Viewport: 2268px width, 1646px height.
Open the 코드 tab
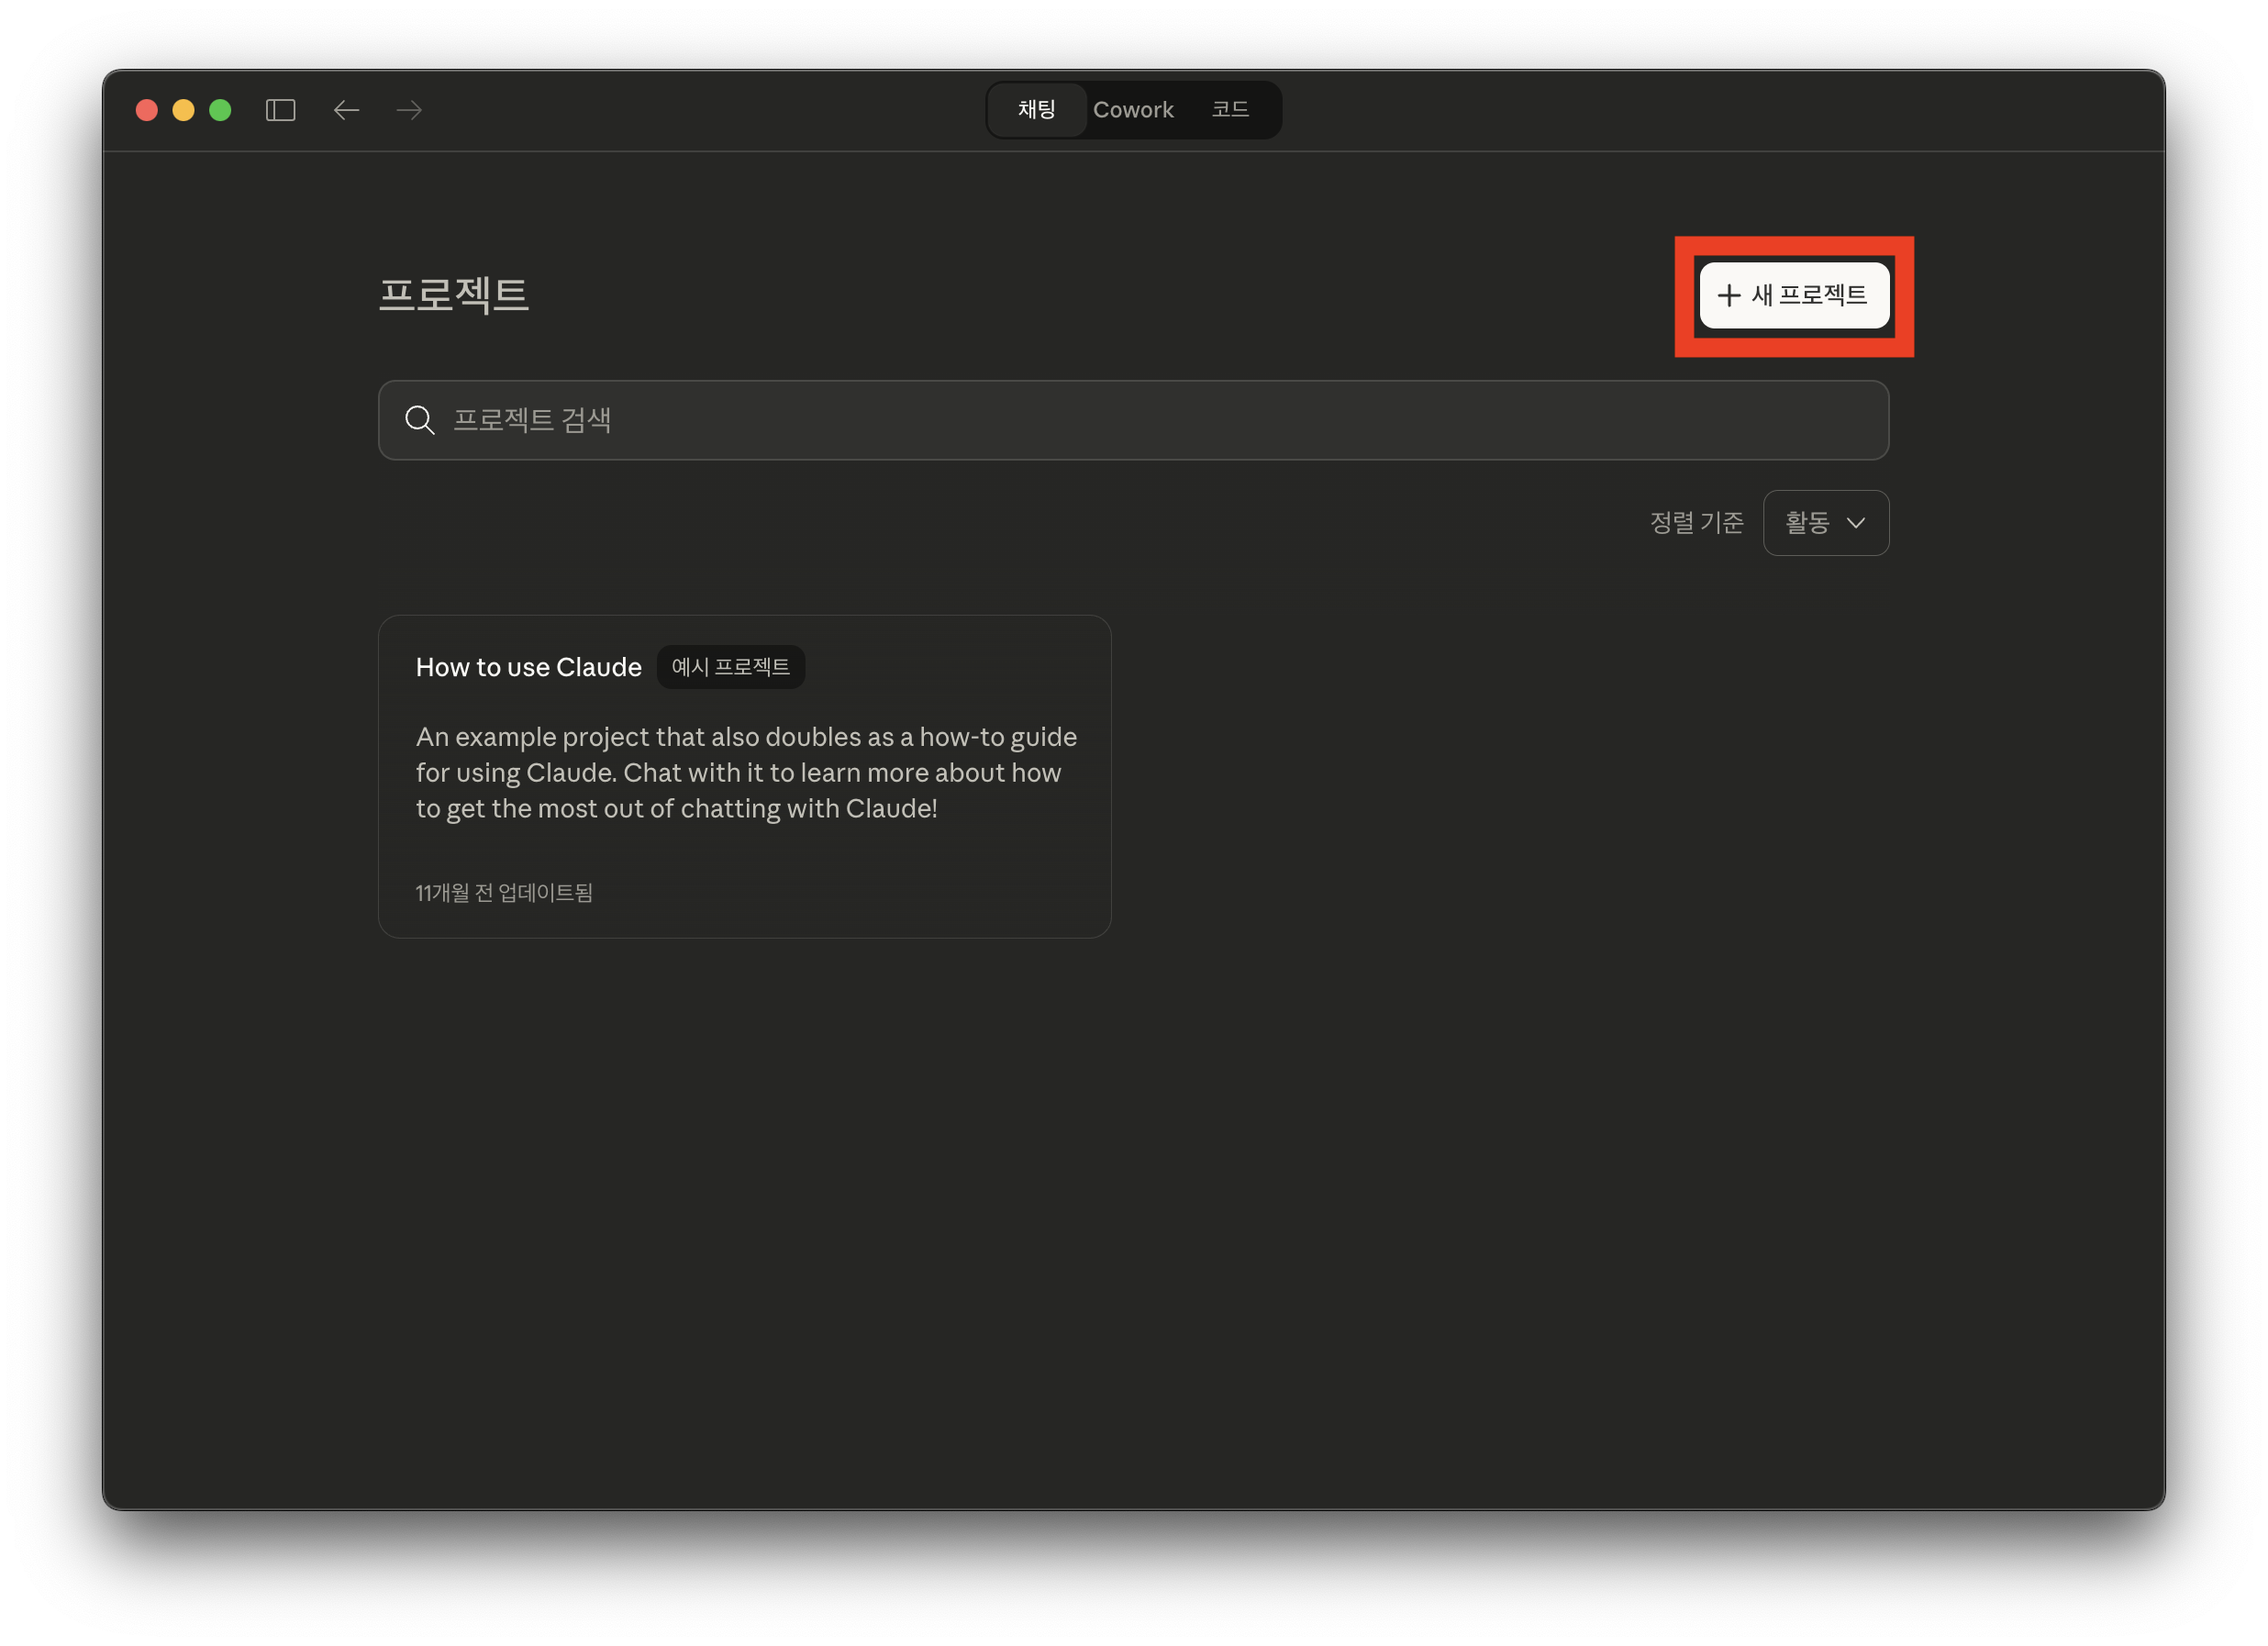1230,110
